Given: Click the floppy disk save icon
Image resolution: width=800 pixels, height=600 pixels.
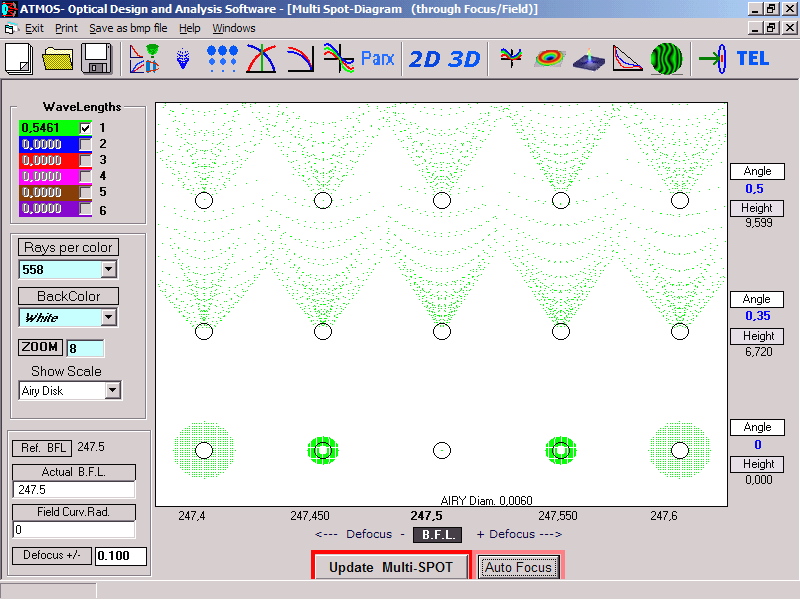Looking at the screenshot, I should tap(97, 59).
